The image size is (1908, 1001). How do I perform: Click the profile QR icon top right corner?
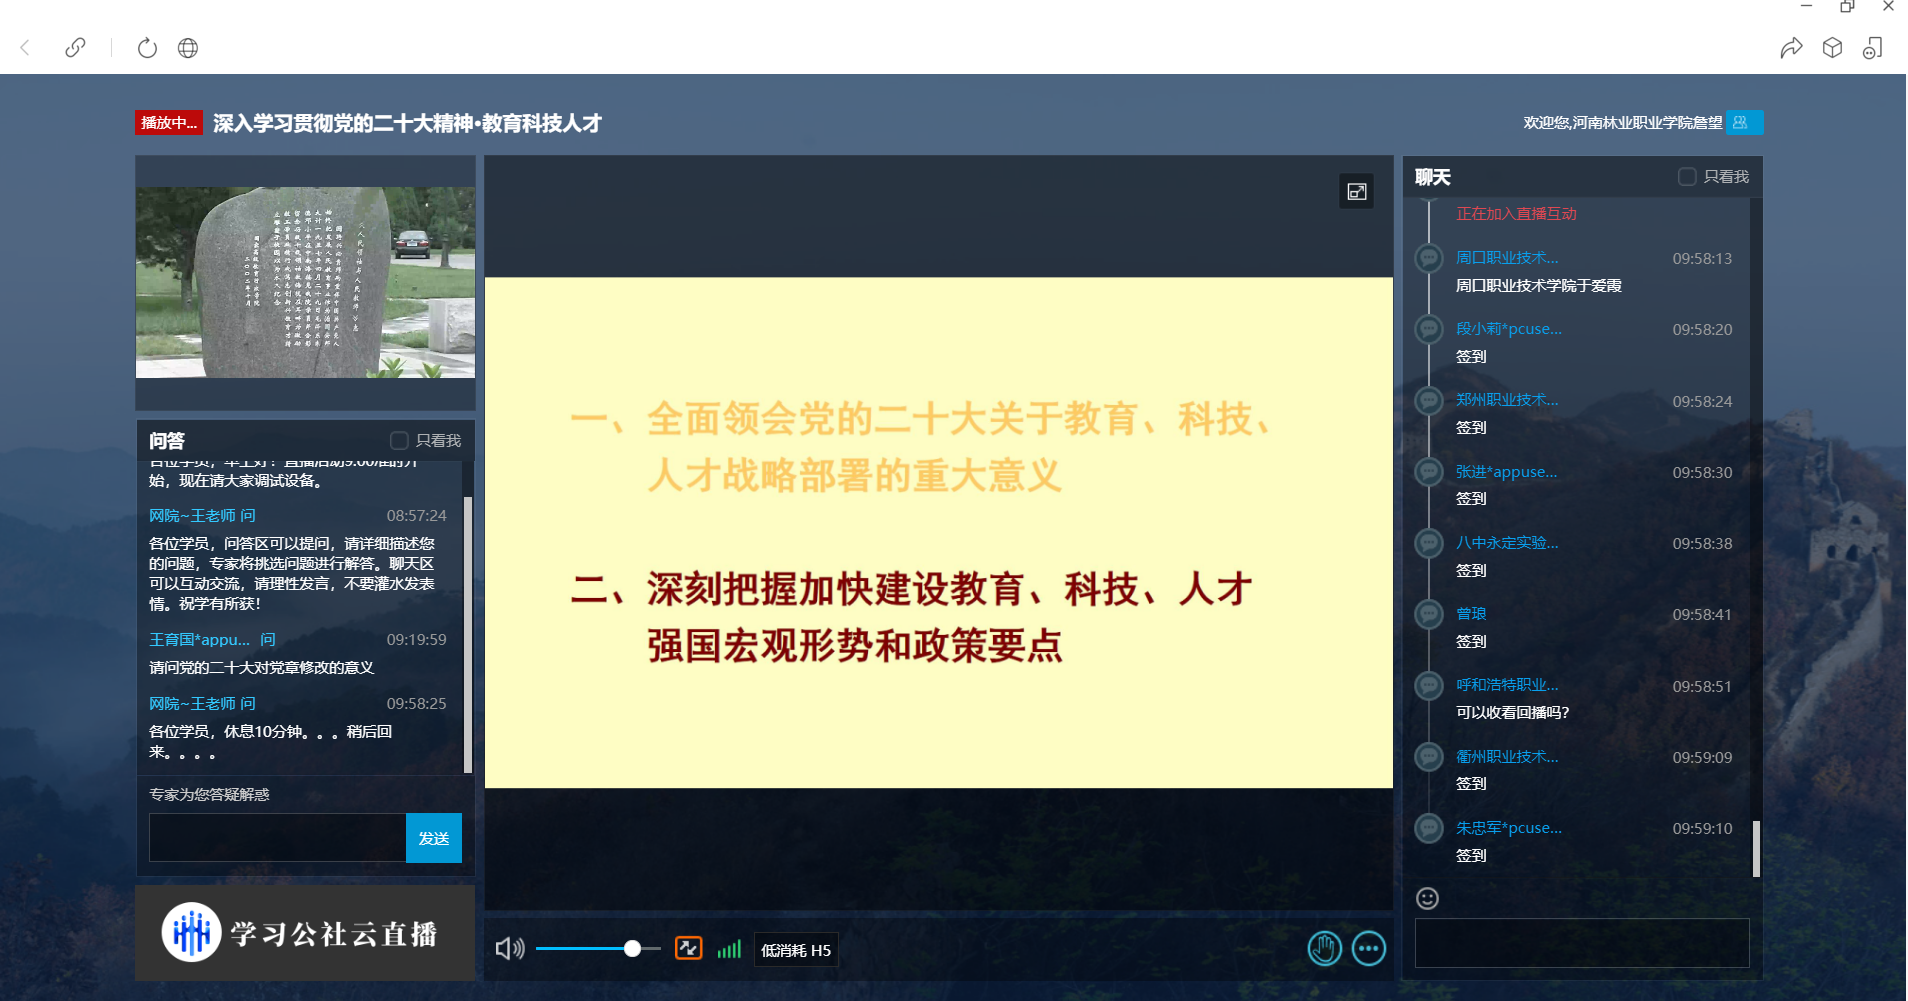(x=1873, y=47)
